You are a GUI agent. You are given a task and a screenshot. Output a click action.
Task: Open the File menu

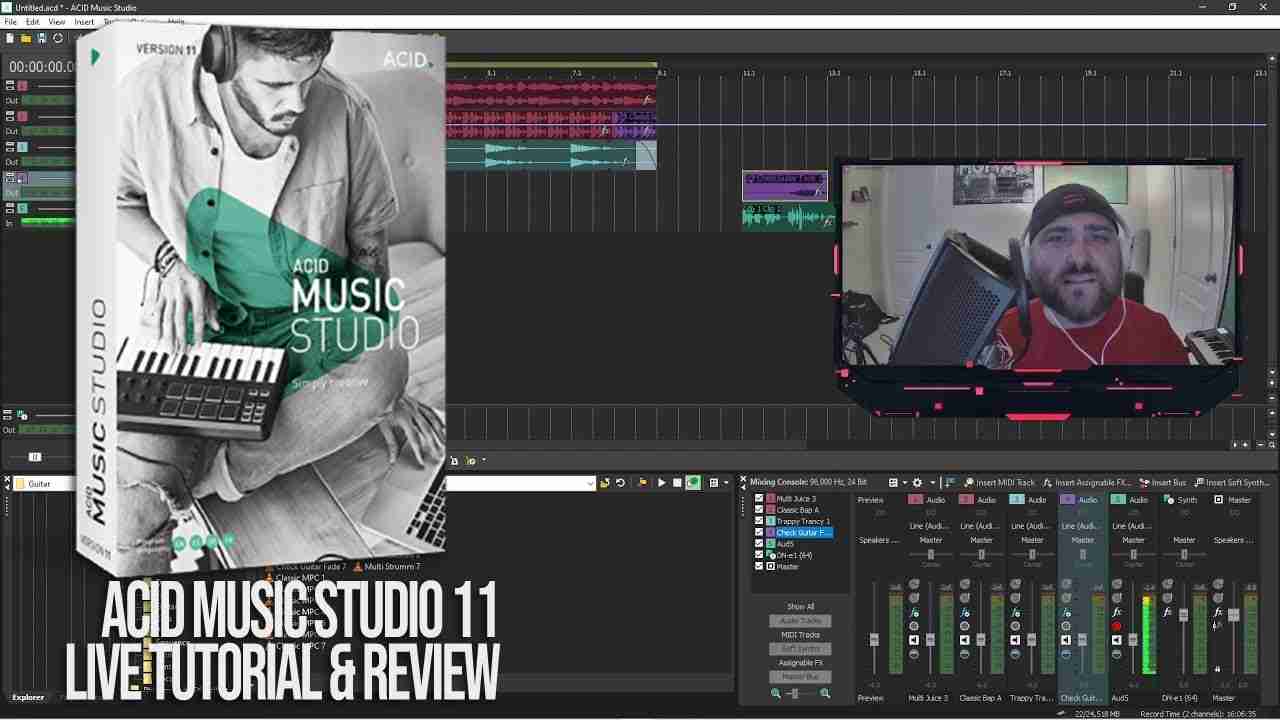[10, 21]
